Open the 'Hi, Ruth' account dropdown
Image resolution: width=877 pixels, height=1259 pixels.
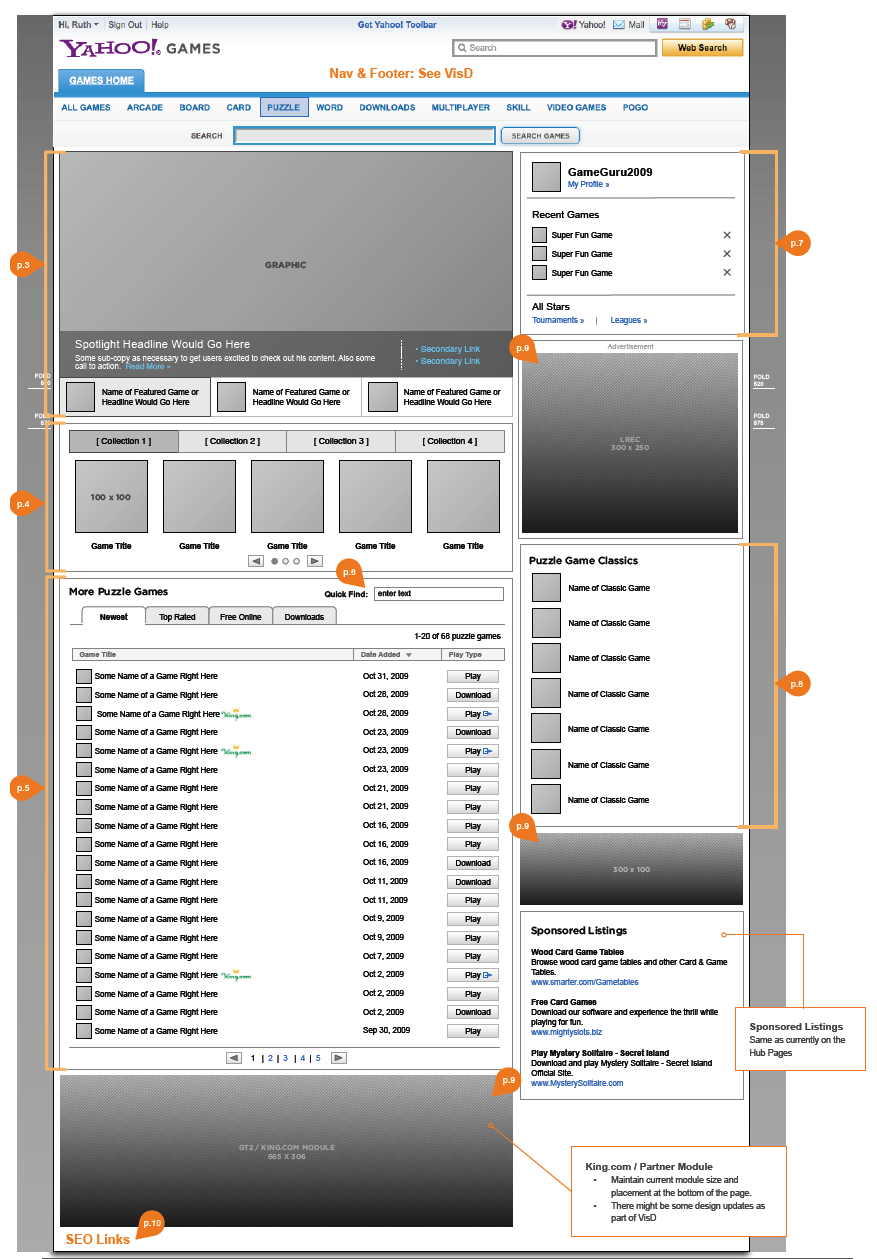[79, 24]
